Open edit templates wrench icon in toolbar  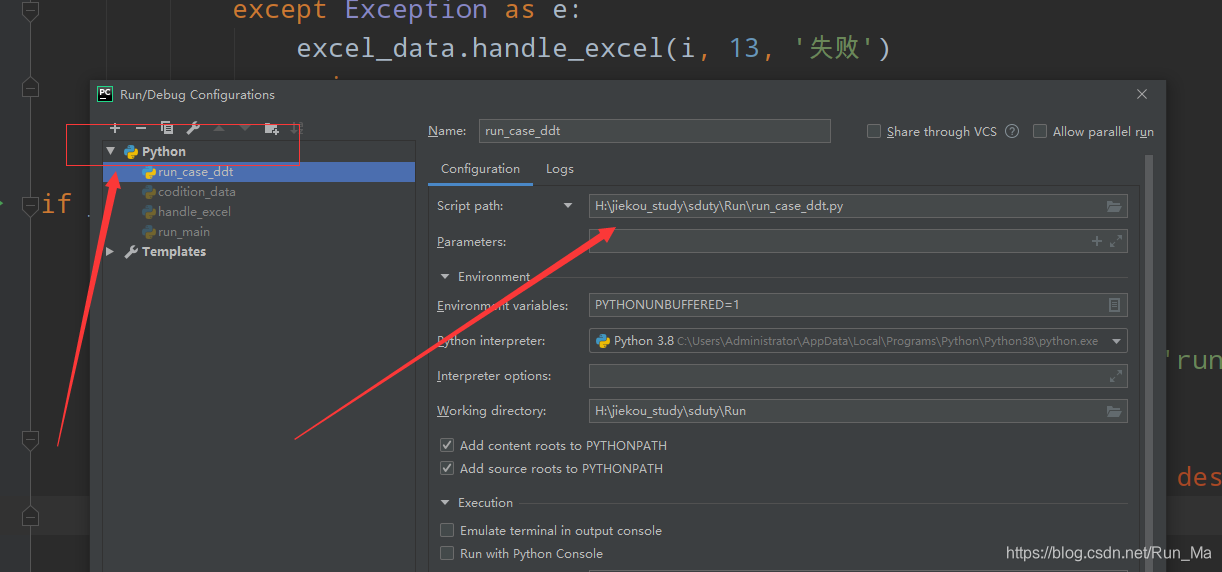click(x=193, y=128)
